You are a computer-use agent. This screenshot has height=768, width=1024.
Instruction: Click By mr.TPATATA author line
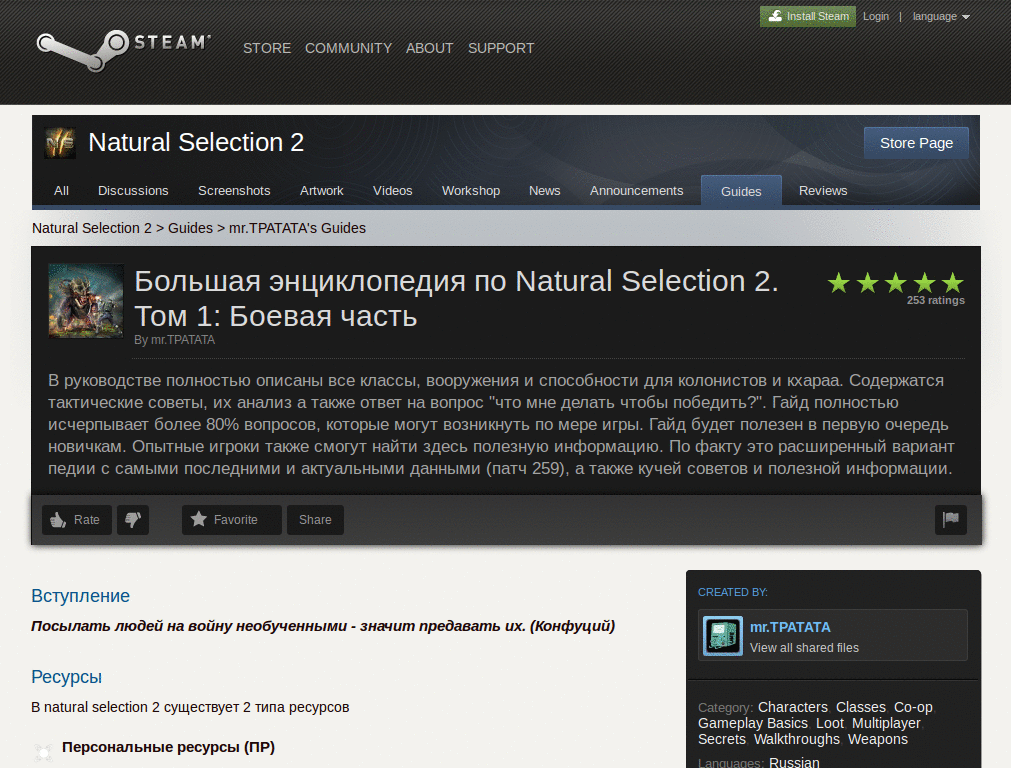(174, 340)
